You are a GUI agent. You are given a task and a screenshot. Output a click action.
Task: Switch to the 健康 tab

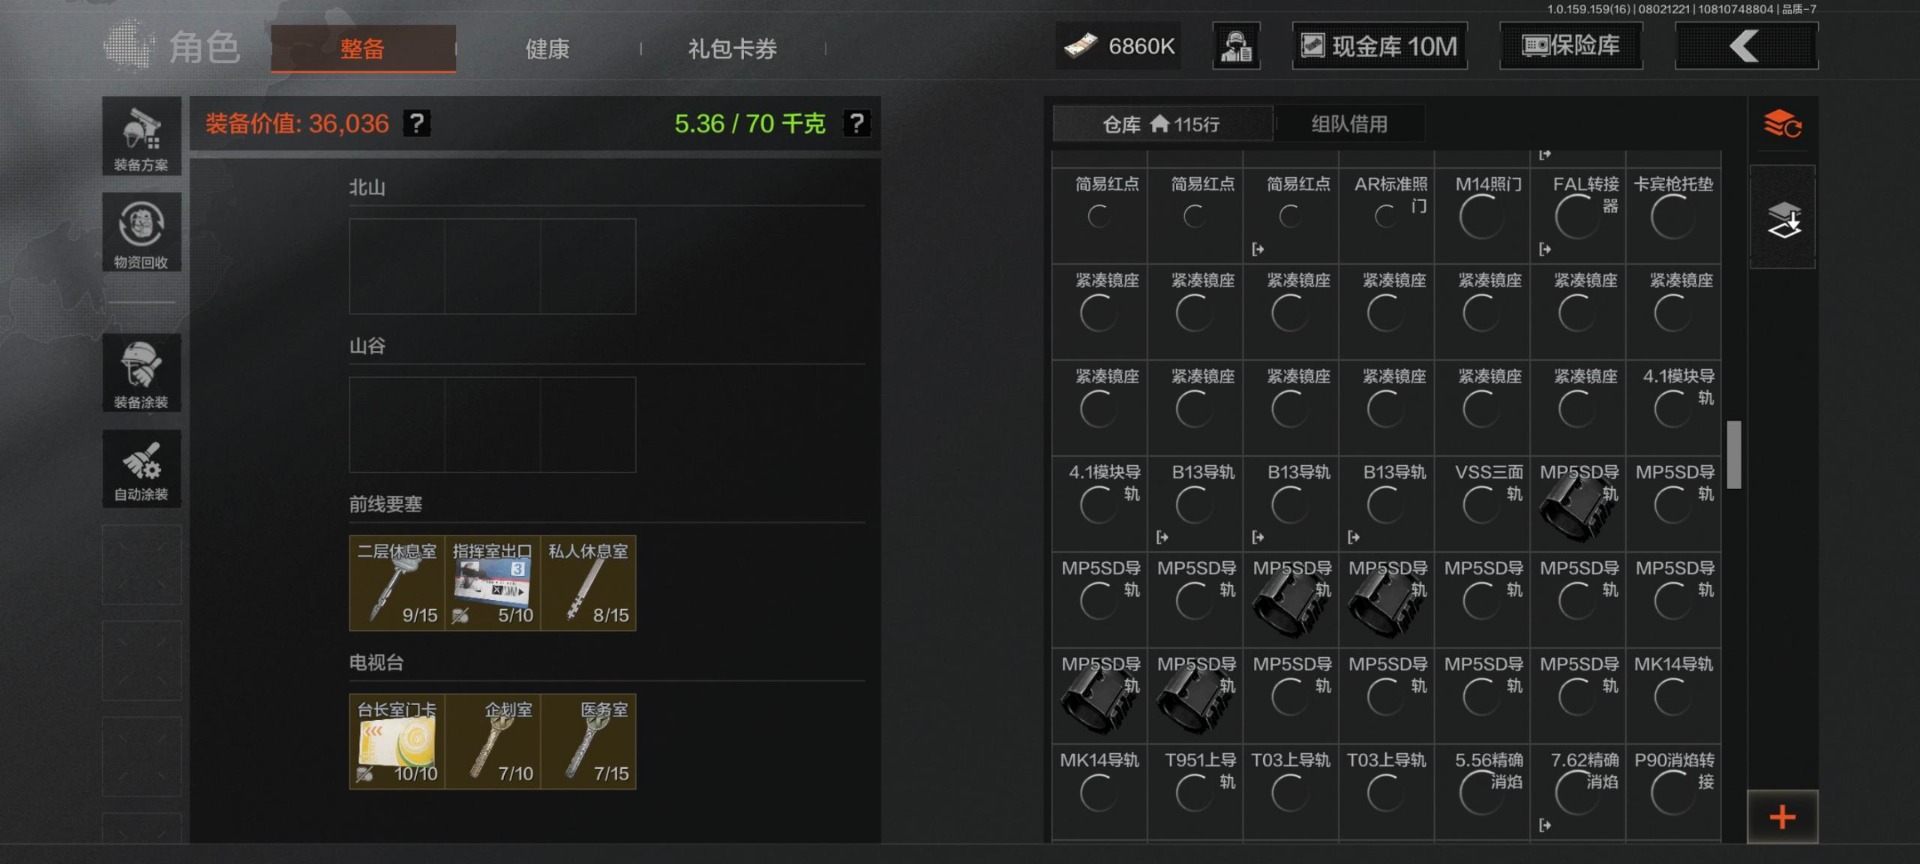pos(547,49)
